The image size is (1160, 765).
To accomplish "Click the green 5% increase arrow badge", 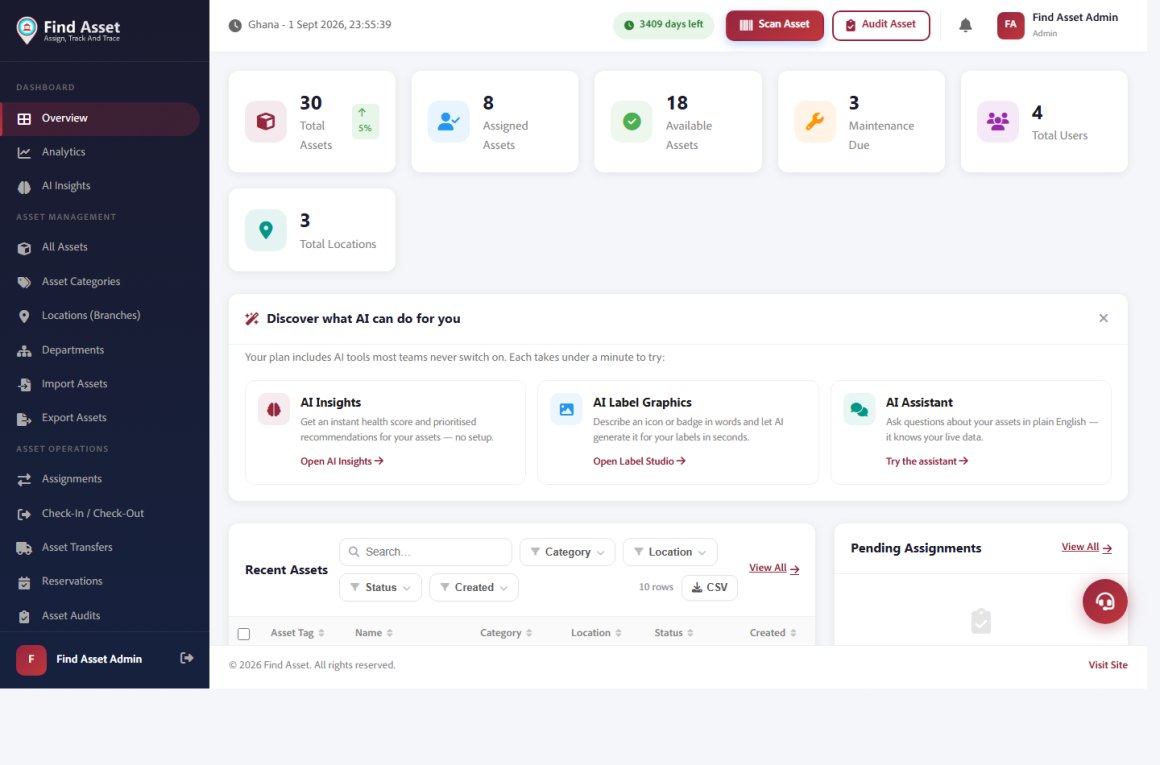I will [x=365, y=121].
